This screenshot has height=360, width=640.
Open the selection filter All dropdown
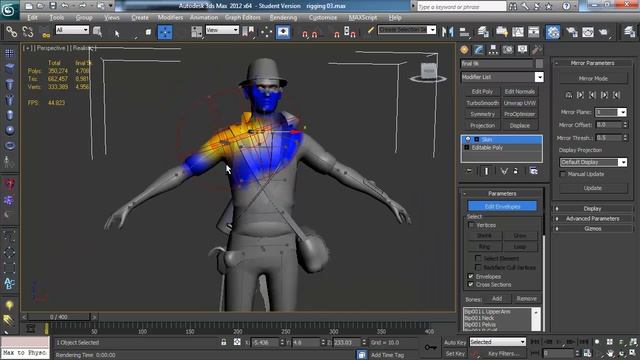pos(72,30)
